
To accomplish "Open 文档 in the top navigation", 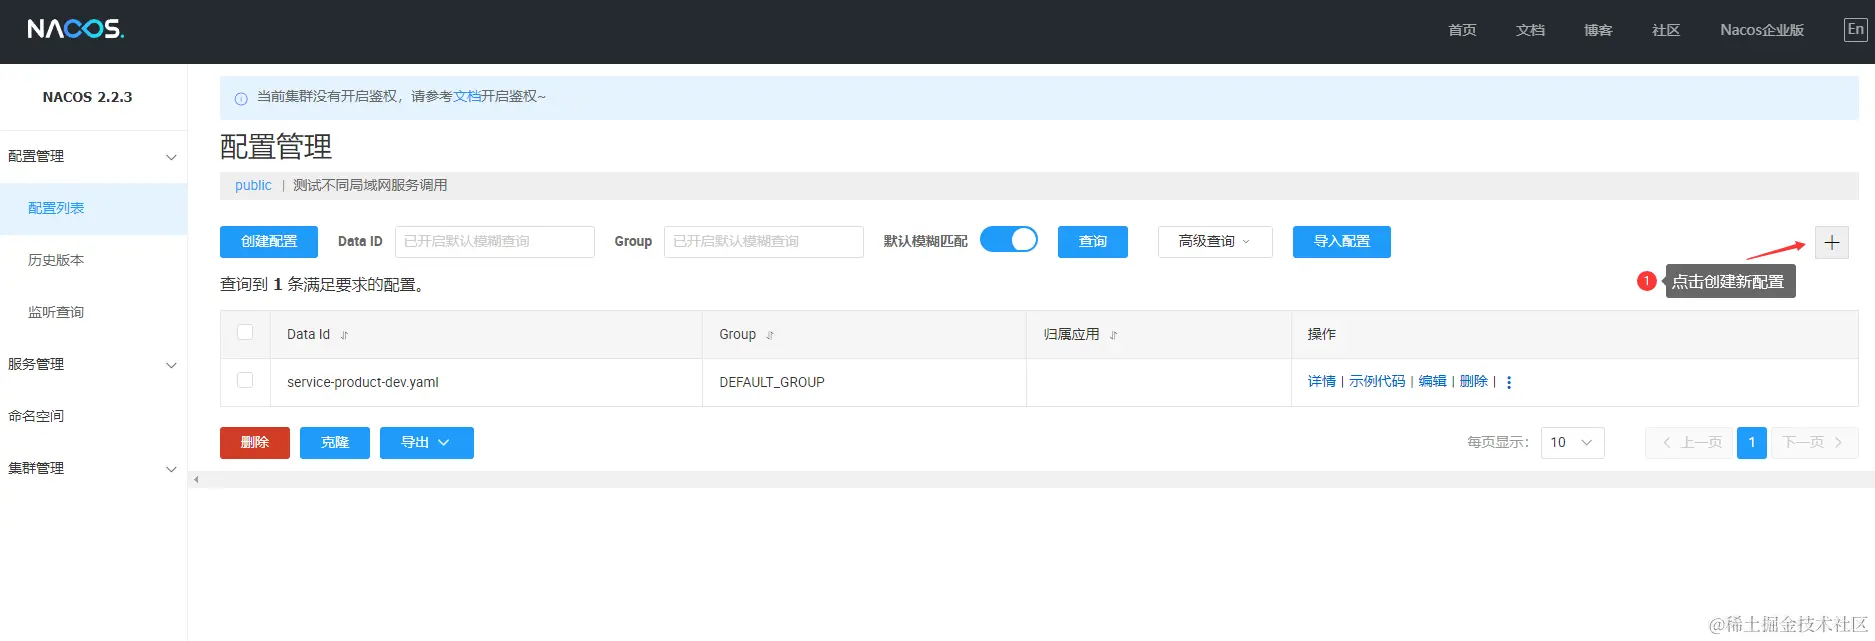I will coord(1530,30).
